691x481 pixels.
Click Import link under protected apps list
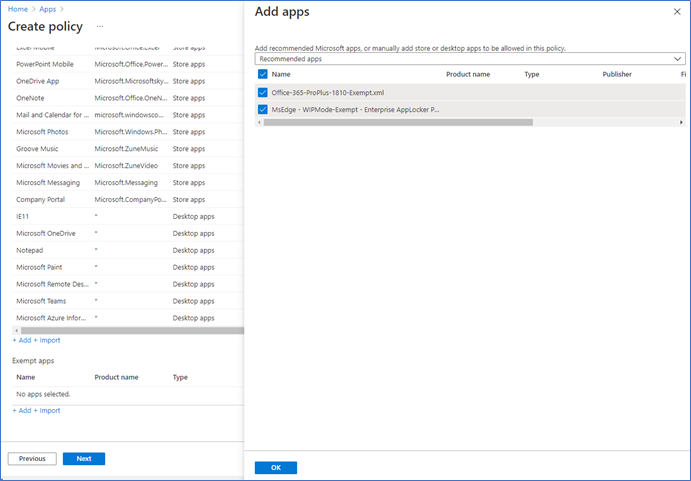coord(47,340)
